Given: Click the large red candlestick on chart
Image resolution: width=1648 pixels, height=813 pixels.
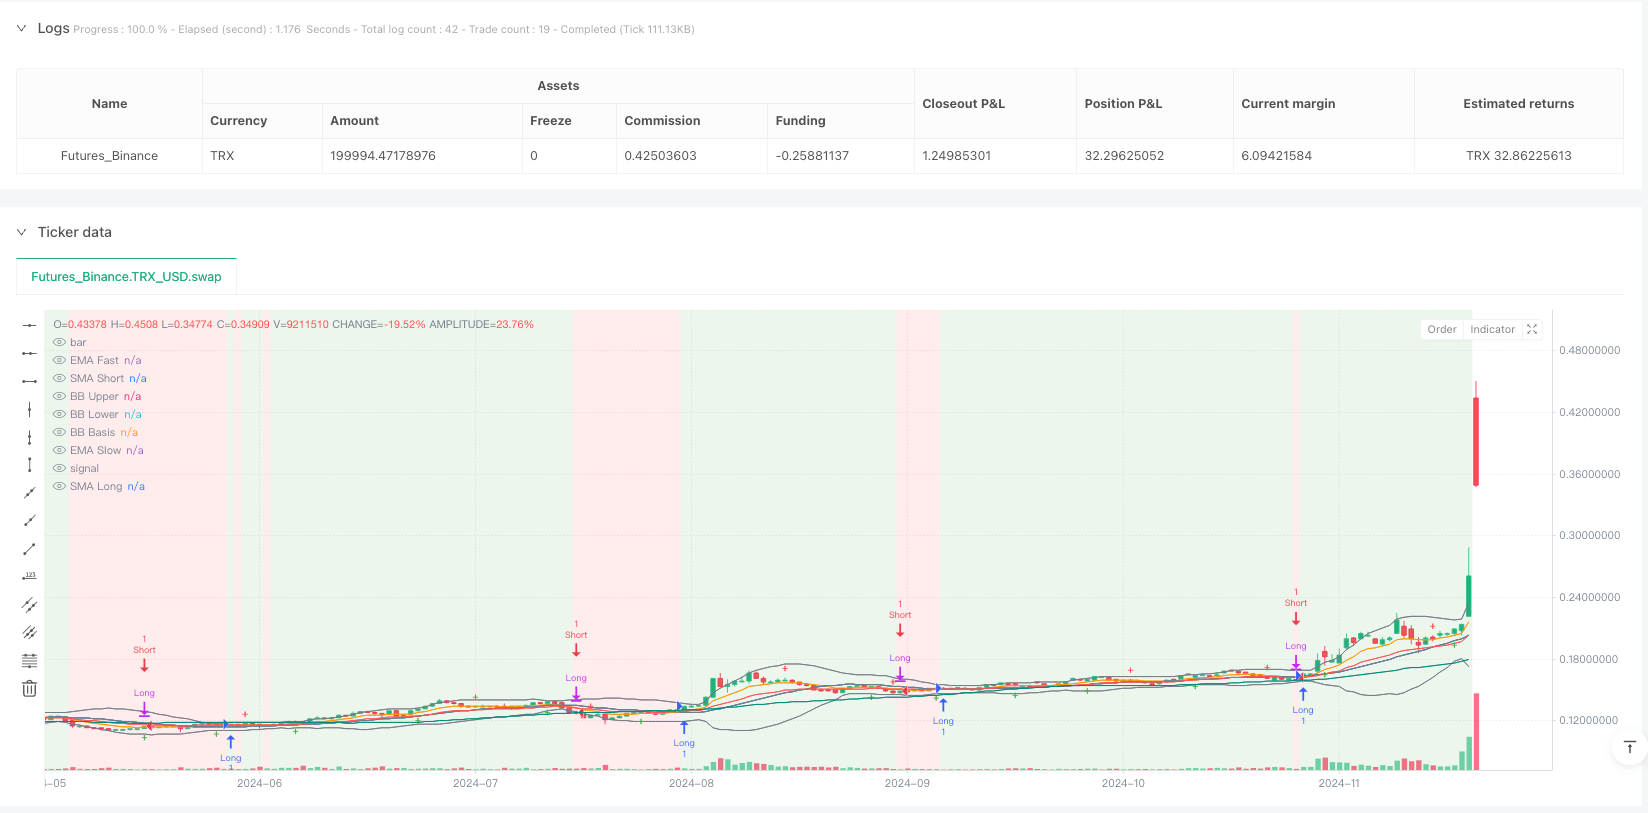Looking at the screenshot, I should pyautogui.click(x=1475, y=440).
